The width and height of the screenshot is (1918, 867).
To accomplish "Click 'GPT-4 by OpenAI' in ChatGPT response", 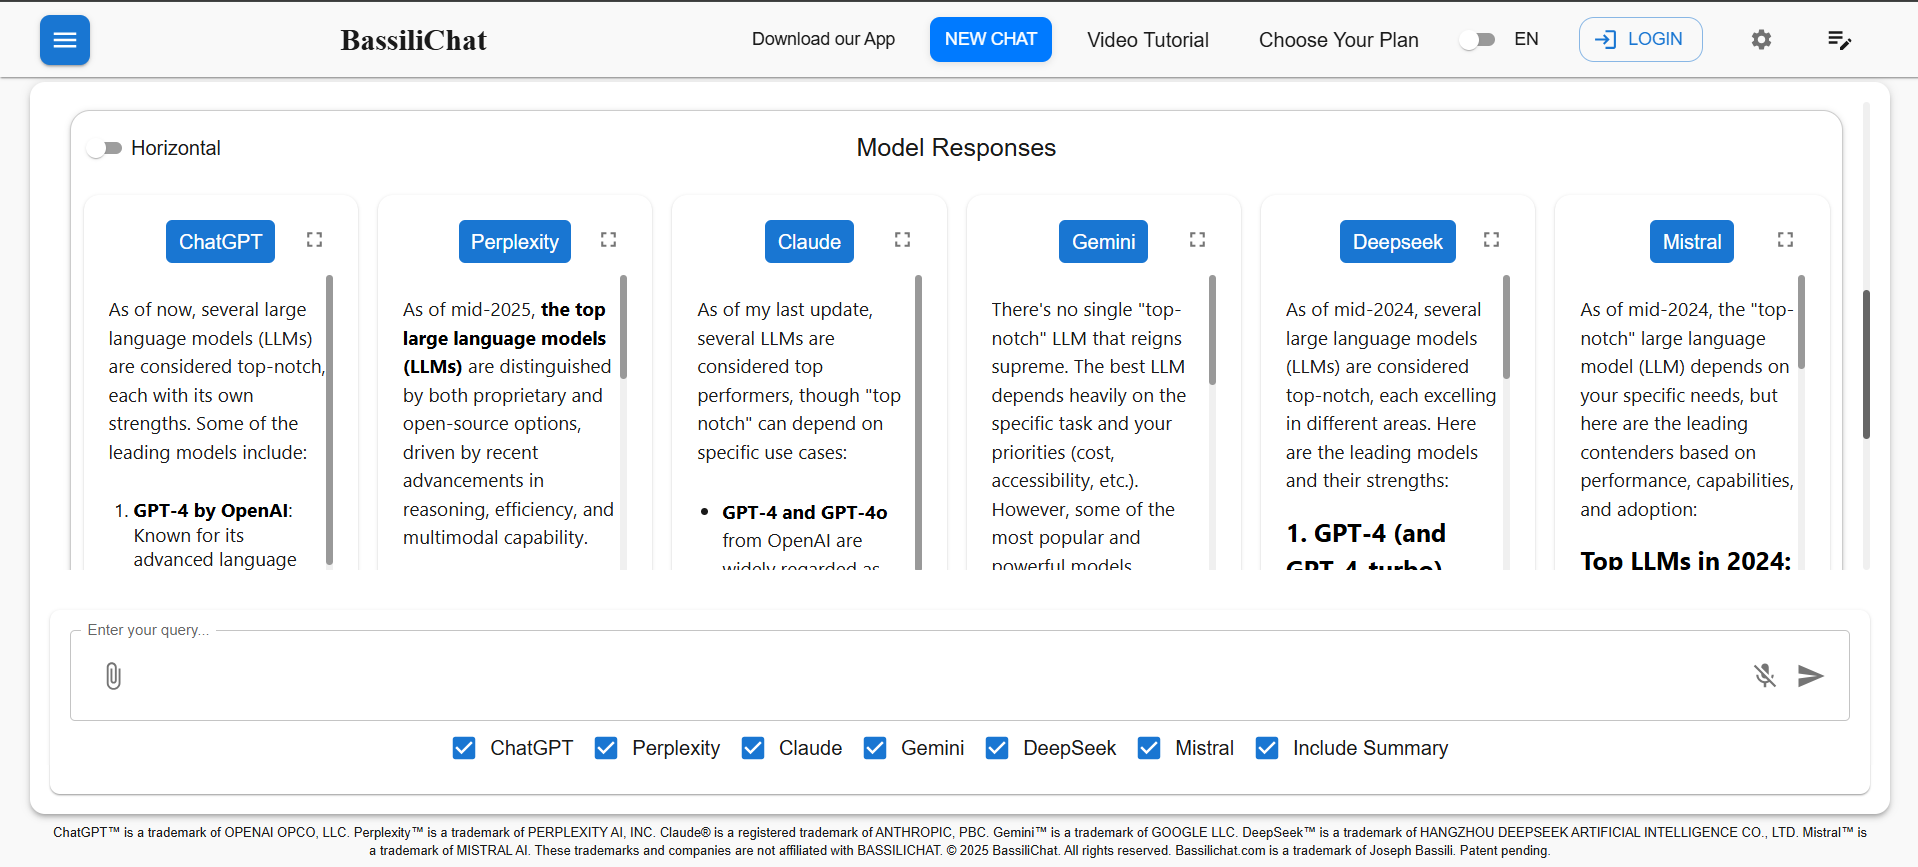I will click(x=211, y=510).
